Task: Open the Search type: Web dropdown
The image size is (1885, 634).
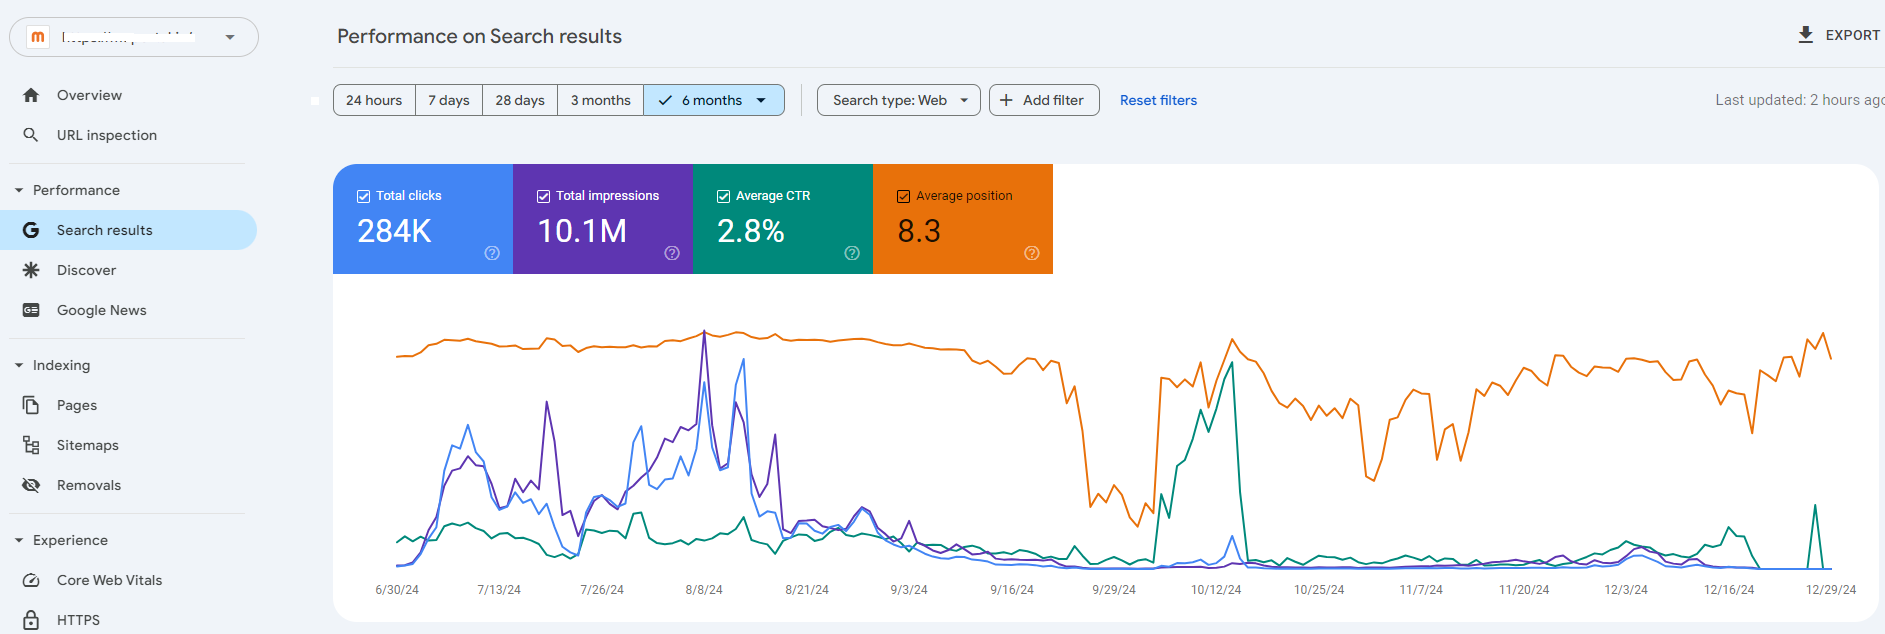Action: (x=898, y=100)
